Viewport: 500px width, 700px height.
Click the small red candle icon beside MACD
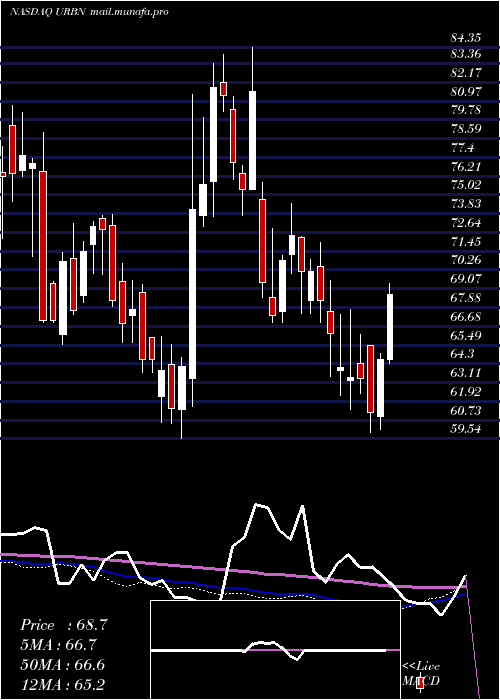(420, 683)
